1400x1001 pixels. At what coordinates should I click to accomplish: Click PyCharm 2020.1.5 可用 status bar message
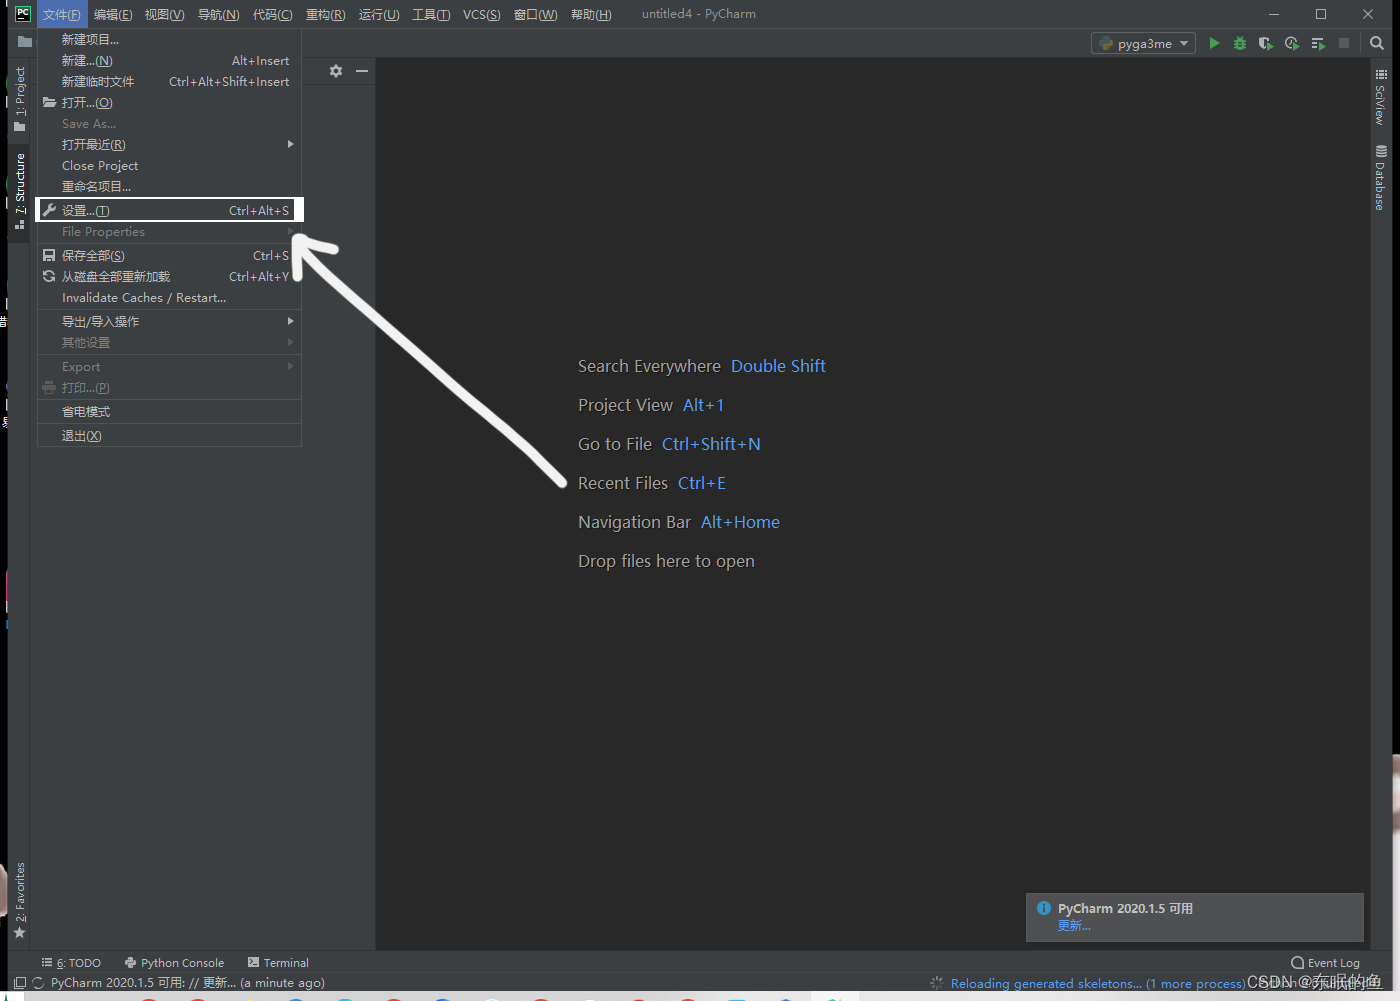(188, 983)
